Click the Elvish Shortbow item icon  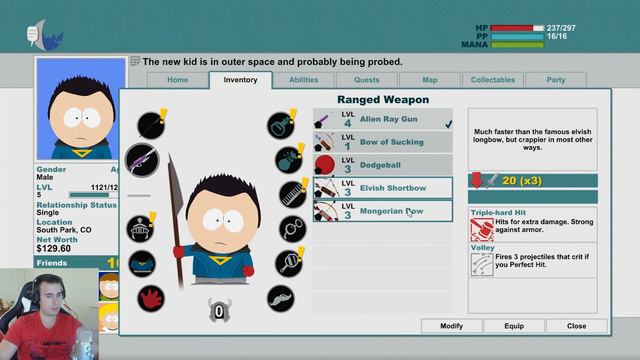pos(326,188)
